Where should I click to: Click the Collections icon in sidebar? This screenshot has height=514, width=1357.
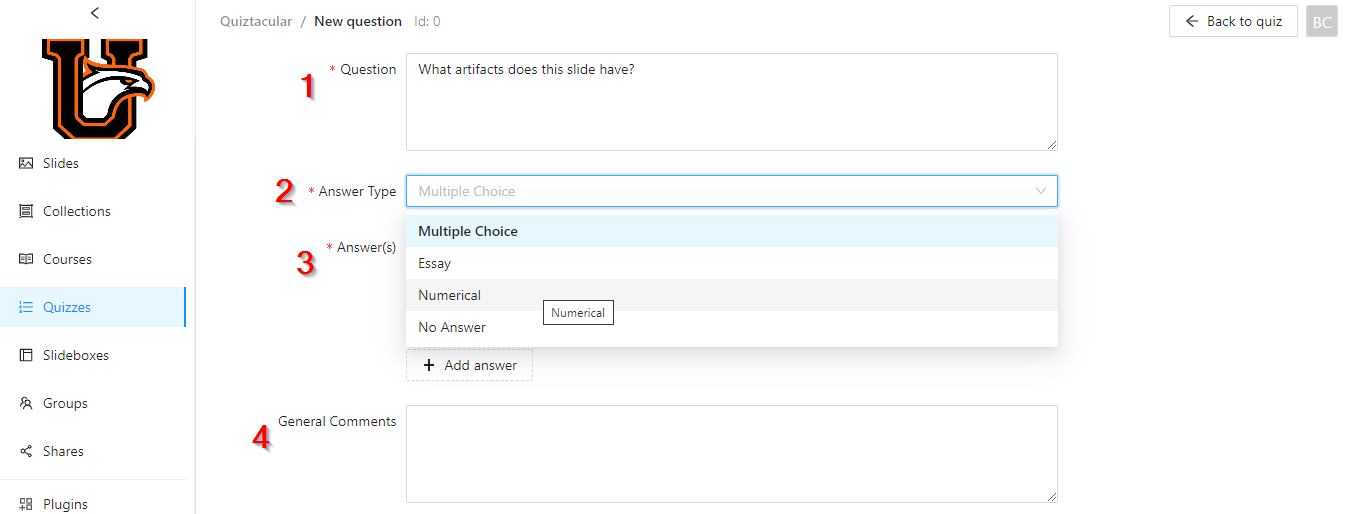27,211
